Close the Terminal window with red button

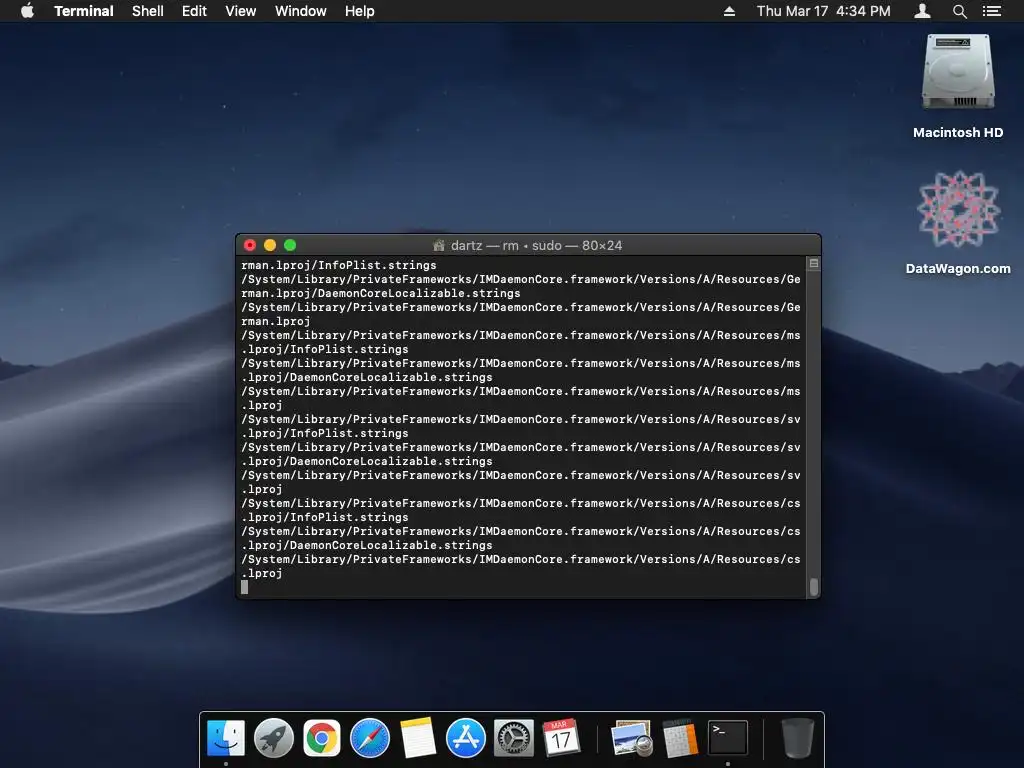(249, 245)
